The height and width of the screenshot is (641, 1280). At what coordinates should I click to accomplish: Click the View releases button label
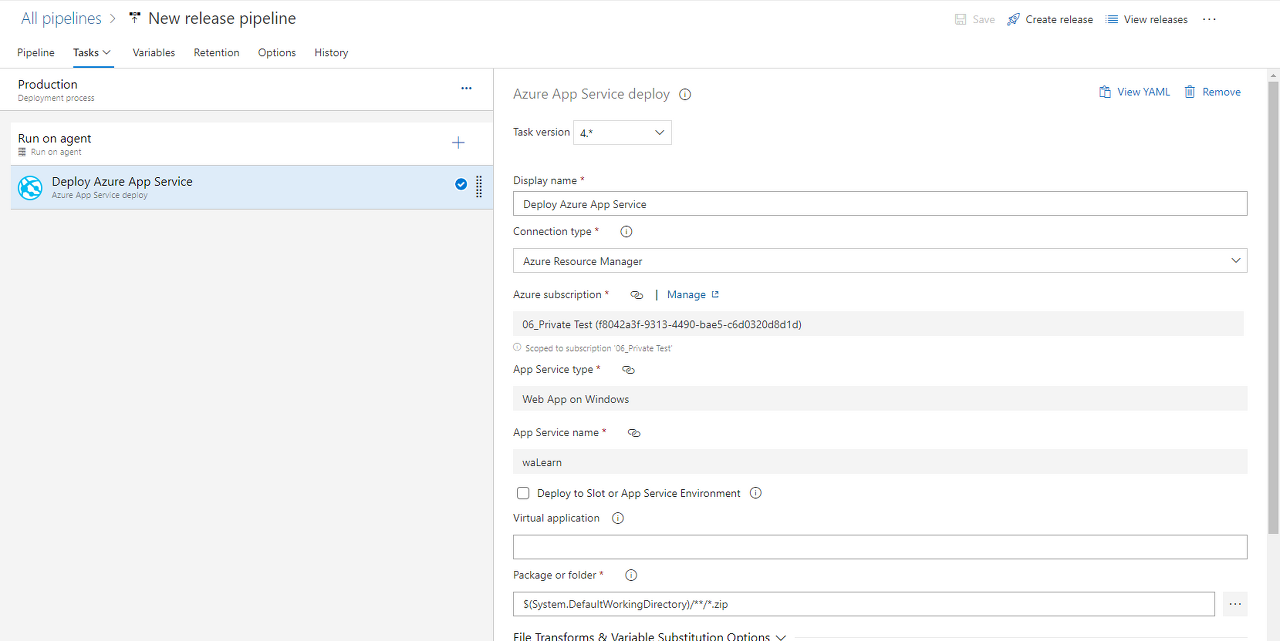coord(1156,19)
